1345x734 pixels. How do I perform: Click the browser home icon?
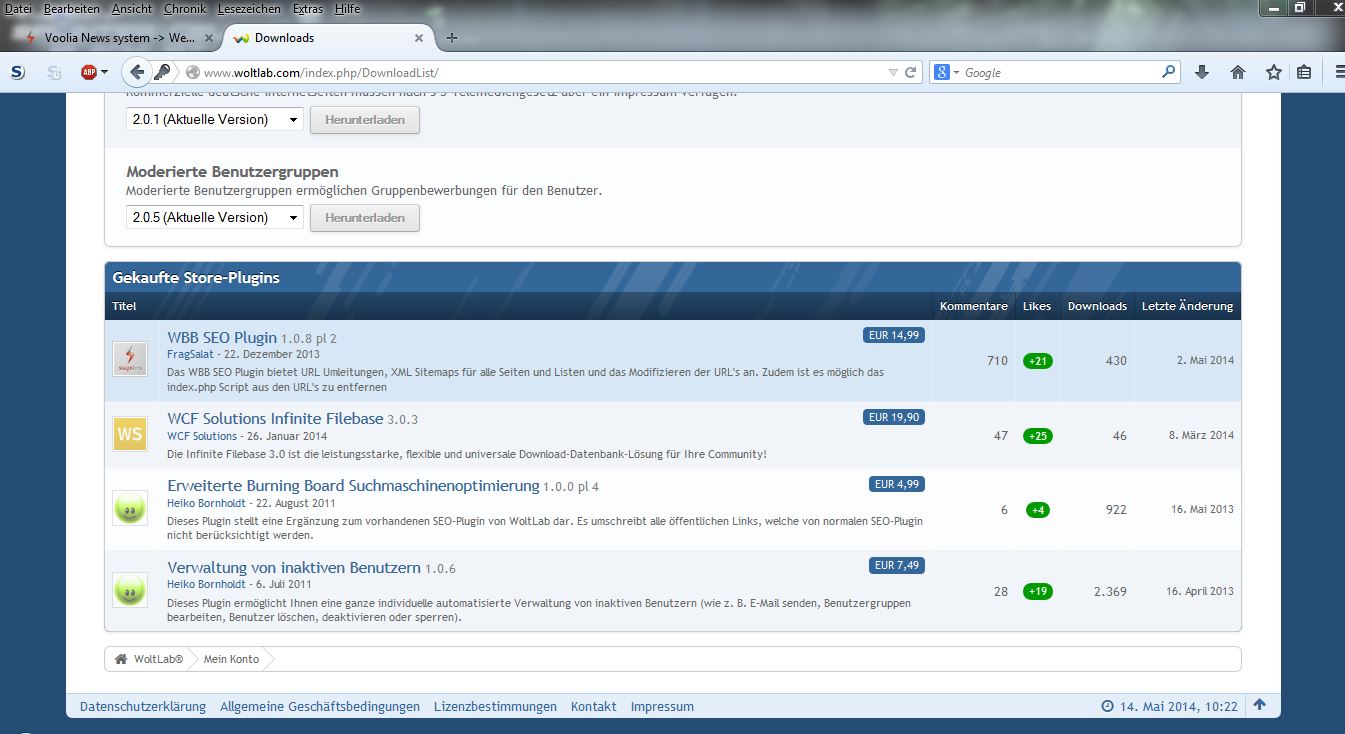coord(1238,73)
